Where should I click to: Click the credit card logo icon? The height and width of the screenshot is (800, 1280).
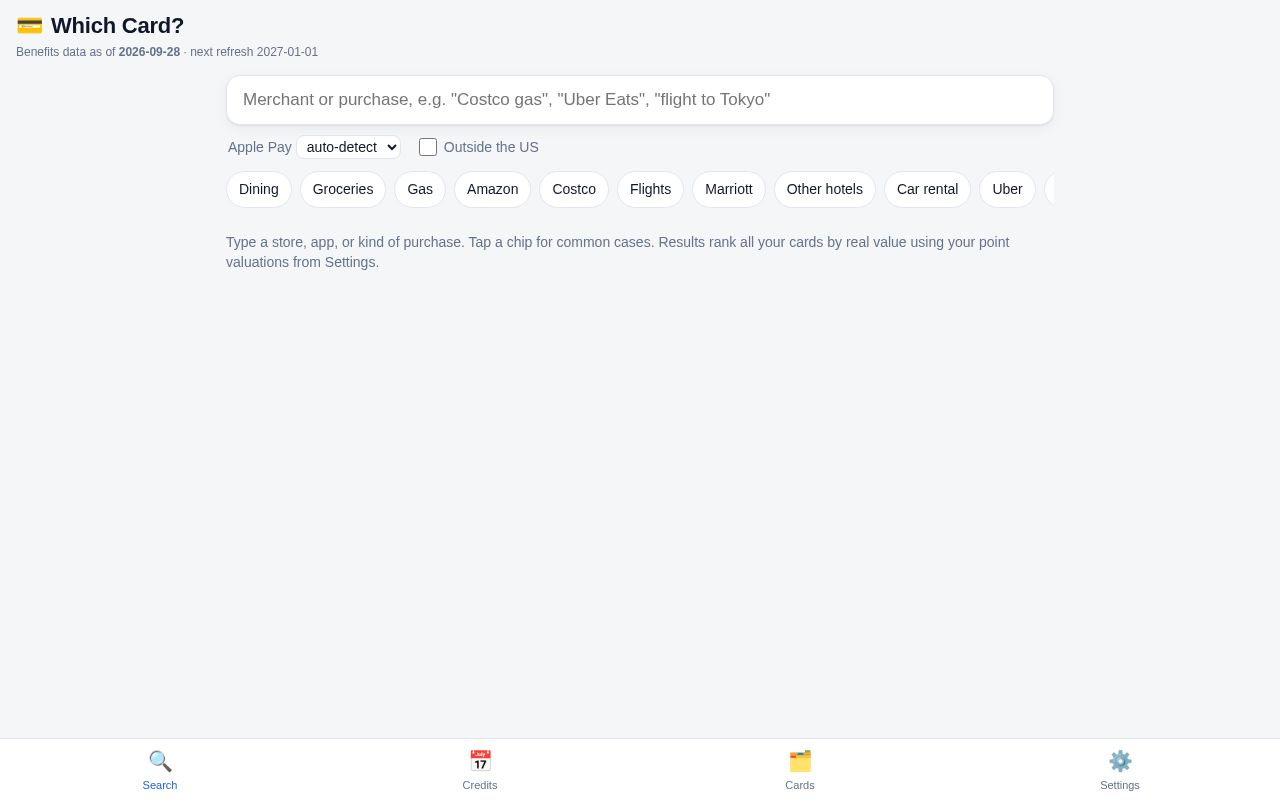[x=29, y=26]
